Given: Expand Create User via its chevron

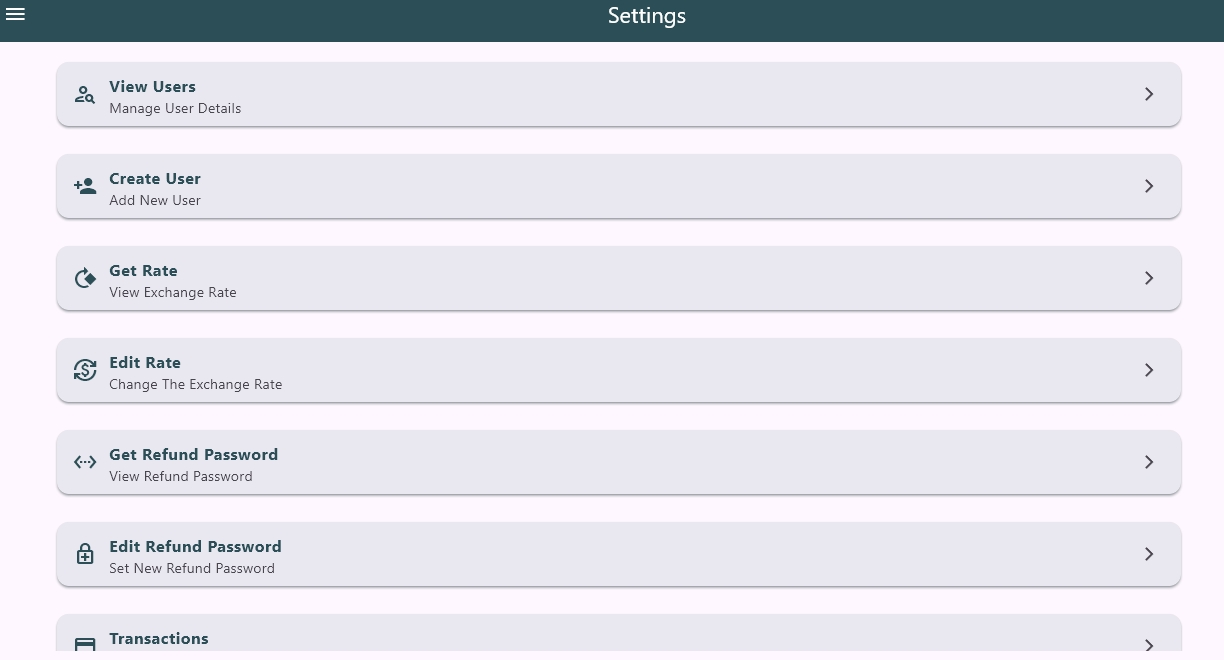Looking at the screenshot, I should pyautogui.click(x=1149, y=187).
